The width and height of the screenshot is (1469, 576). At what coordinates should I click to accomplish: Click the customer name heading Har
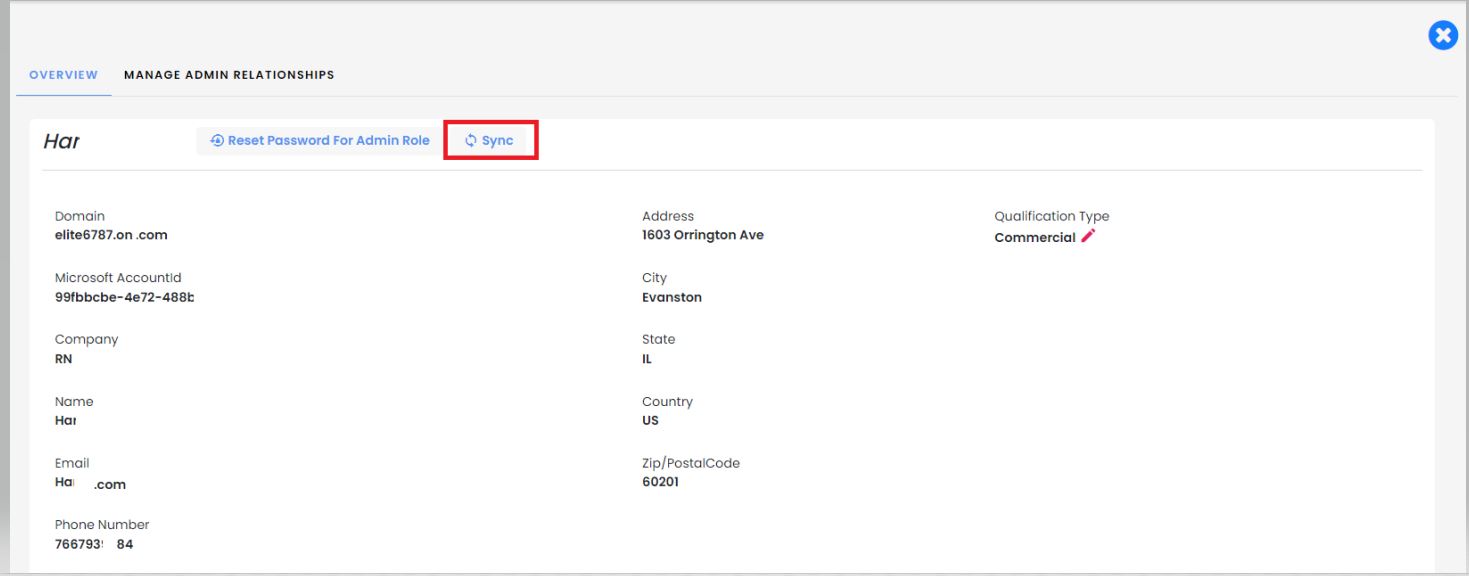[61, 141]
